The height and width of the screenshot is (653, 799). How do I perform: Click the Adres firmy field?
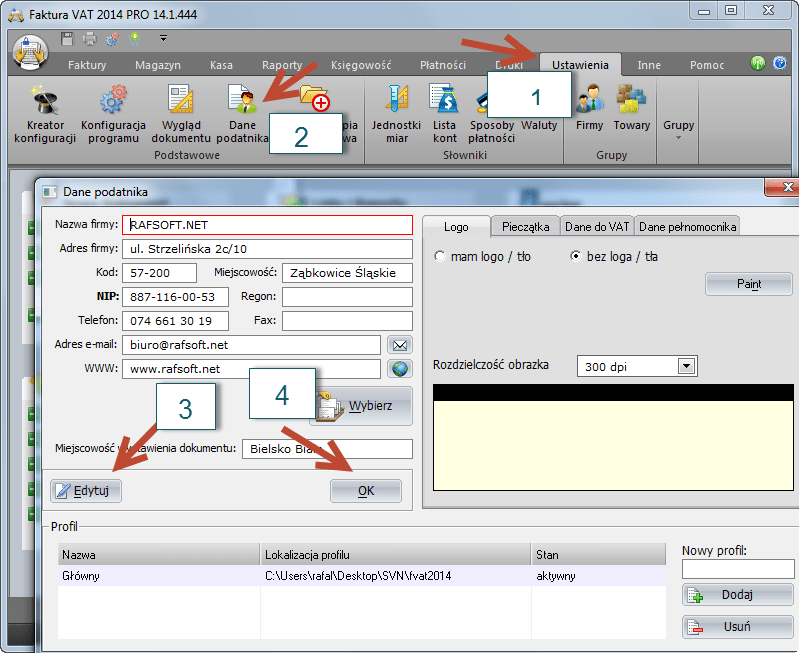point(267,249)
